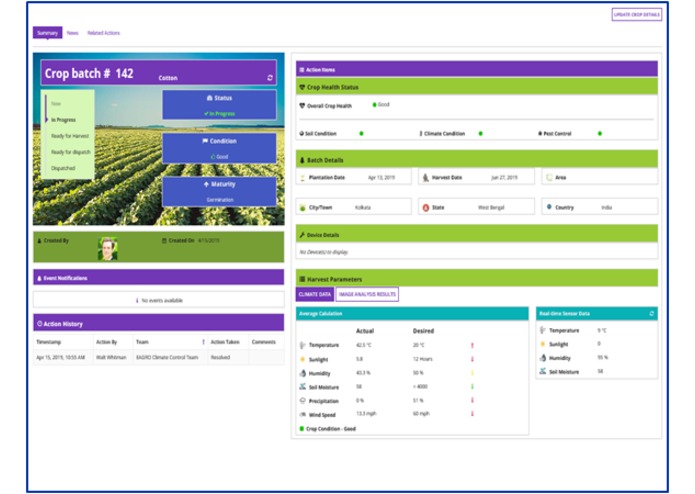695x494 pixels.
Task: Click the Precipitation icon
Action: pyautogui.click(x=302, y=401)
